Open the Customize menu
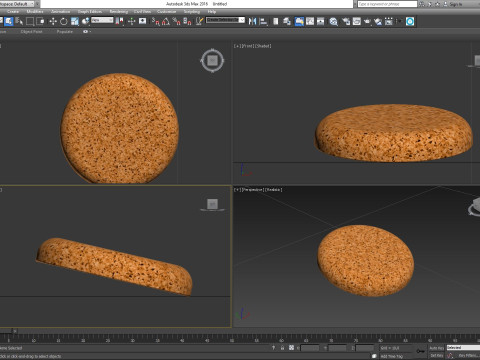 [x=166, y=12]
